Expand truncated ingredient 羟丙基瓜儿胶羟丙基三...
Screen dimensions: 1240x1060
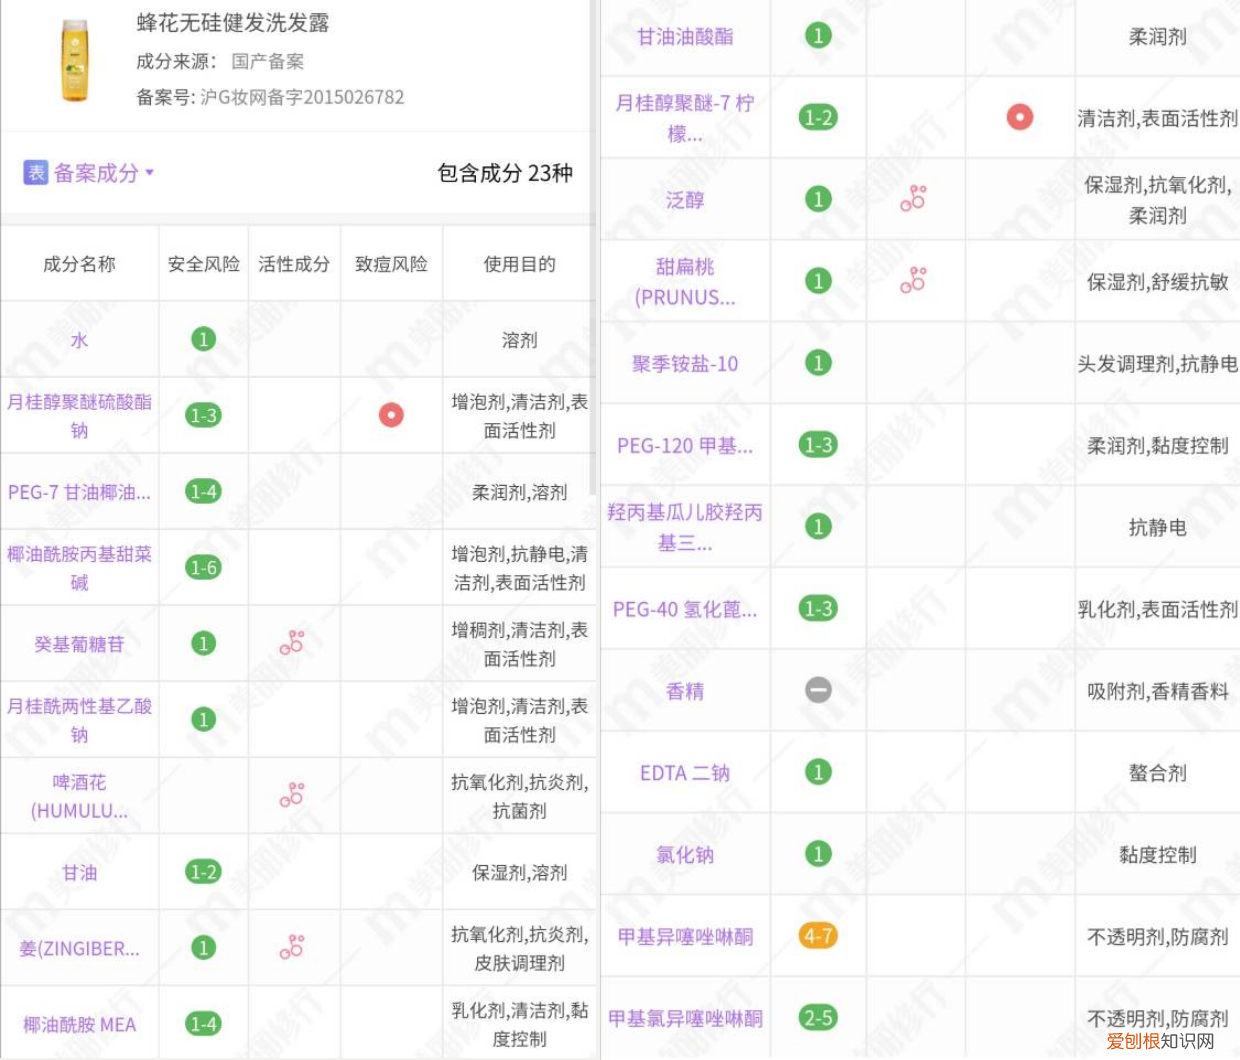686,527
